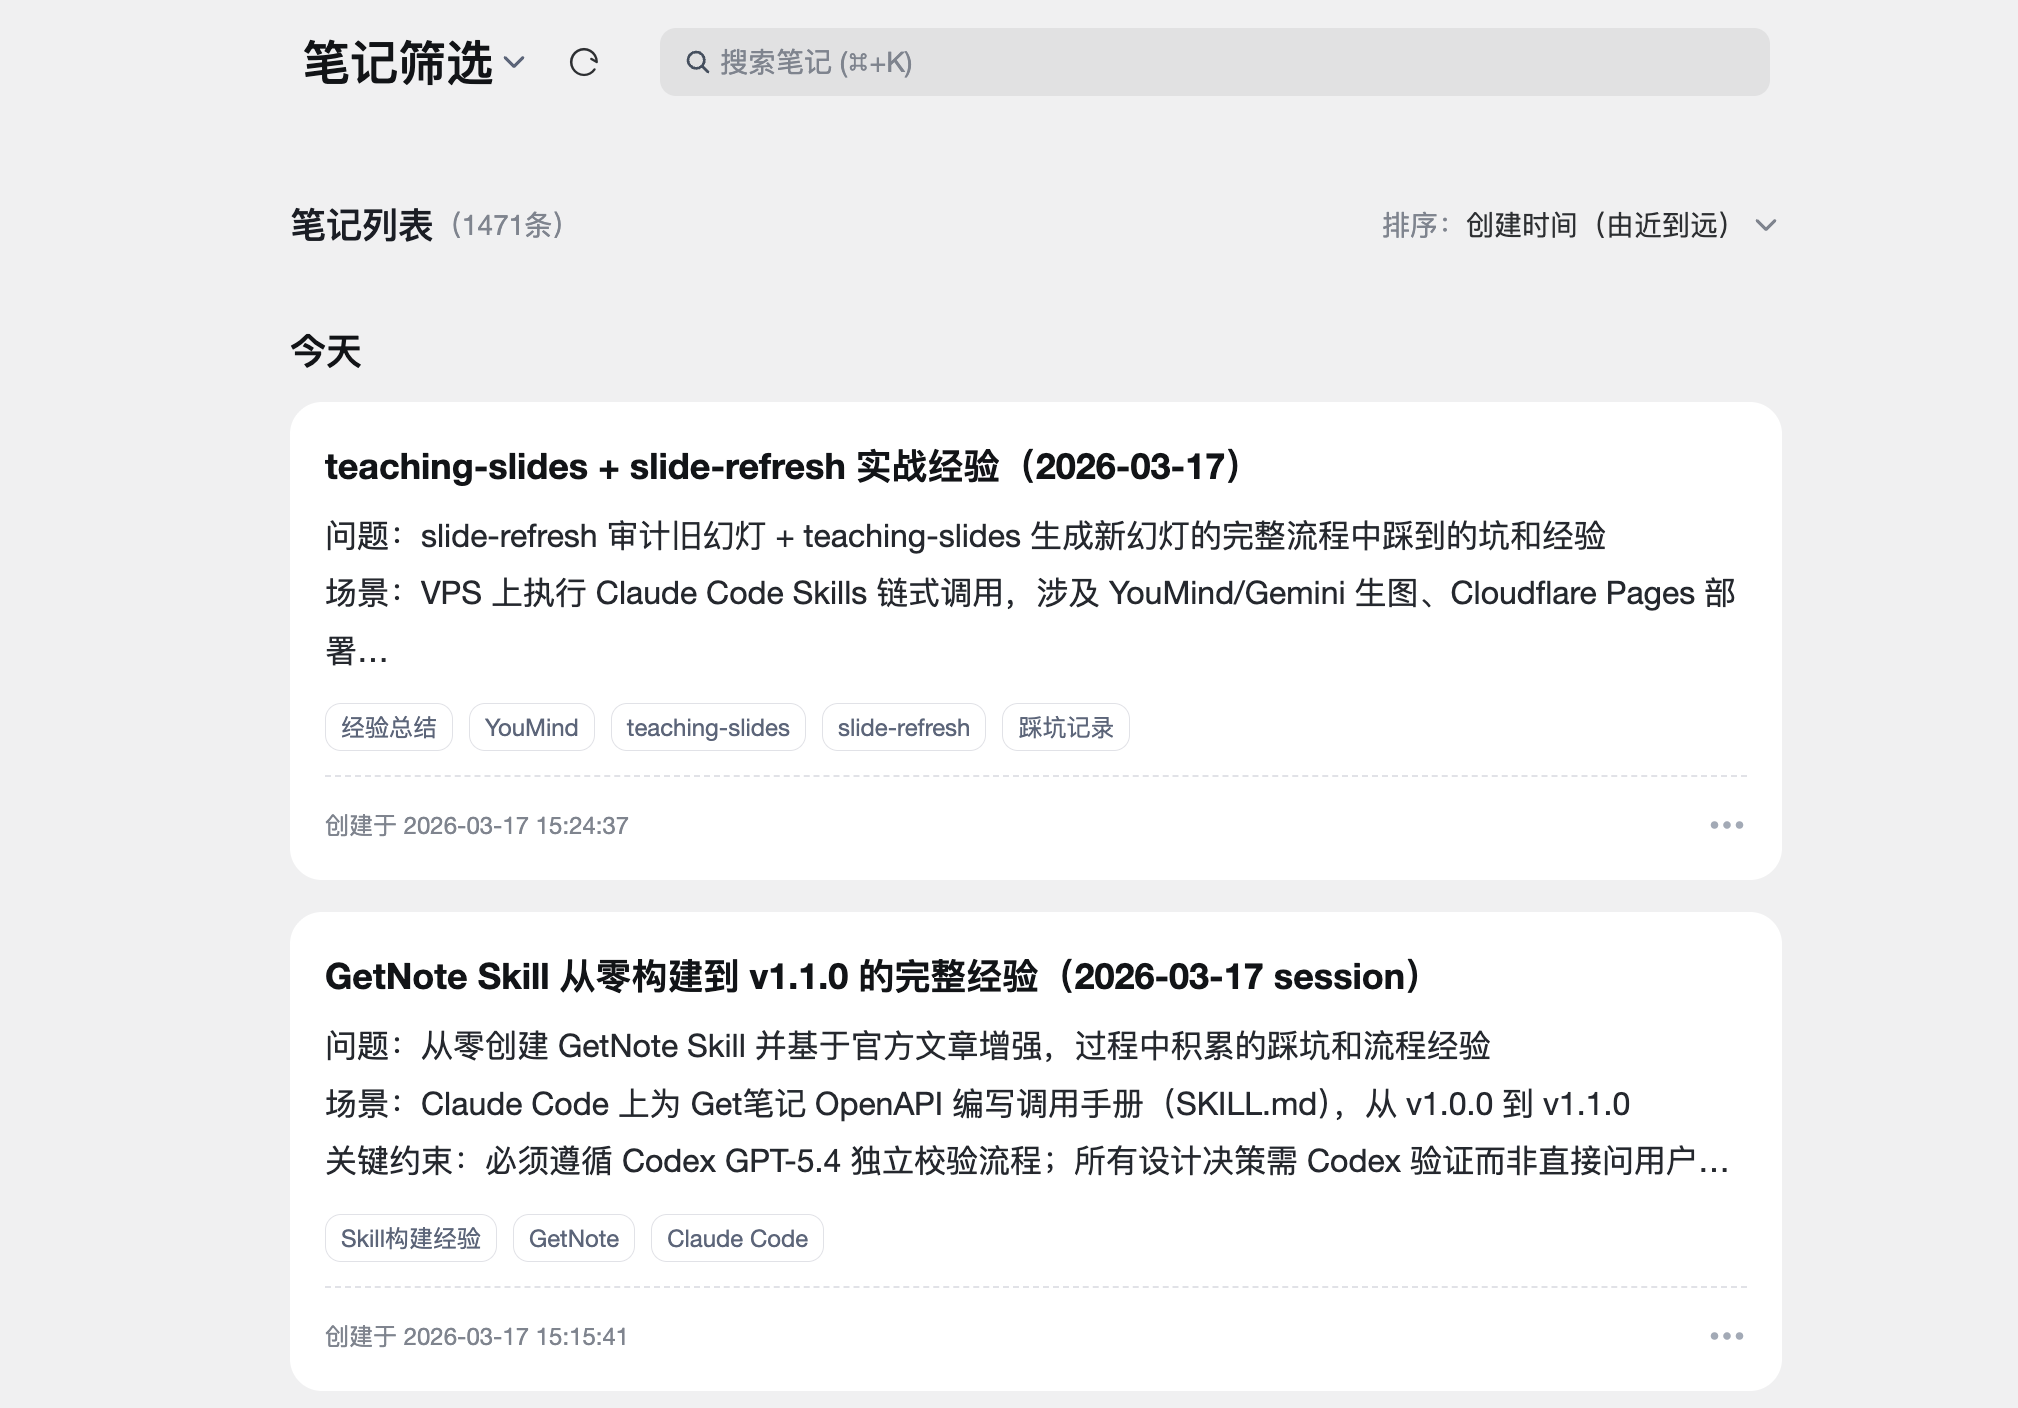Click the teaching-slides tag chip

click(x=708, y=727)
